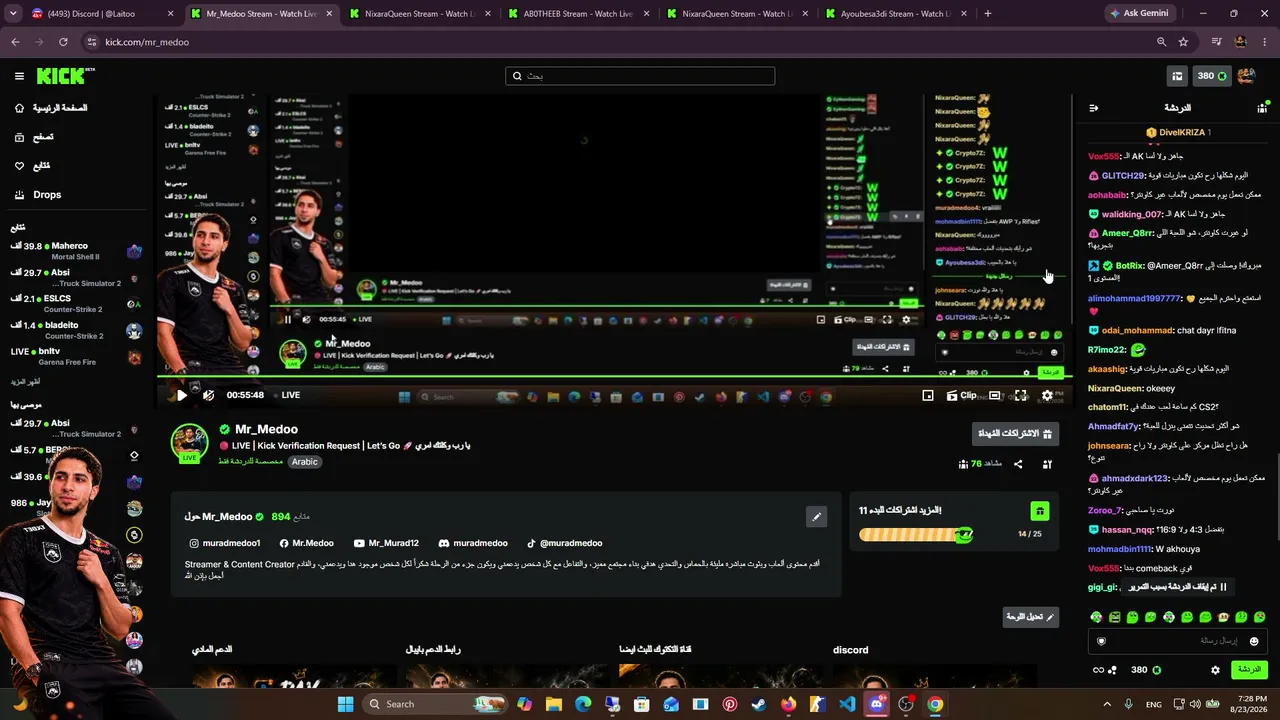The height and width of the screenshot is (720, 1280).
Task: Select the Arabic language tag
Action: (305, 462)
